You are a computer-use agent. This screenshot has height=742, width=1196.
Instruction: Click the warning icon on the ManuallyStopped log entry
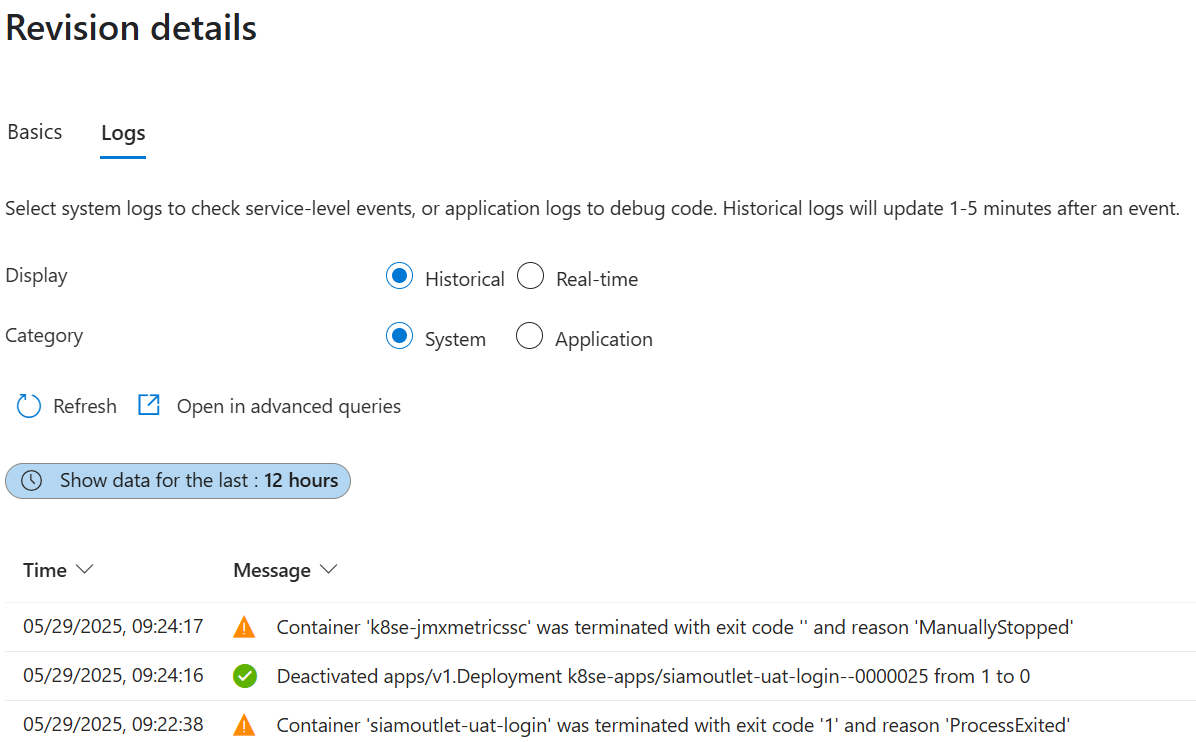click(x=244, y=626)
